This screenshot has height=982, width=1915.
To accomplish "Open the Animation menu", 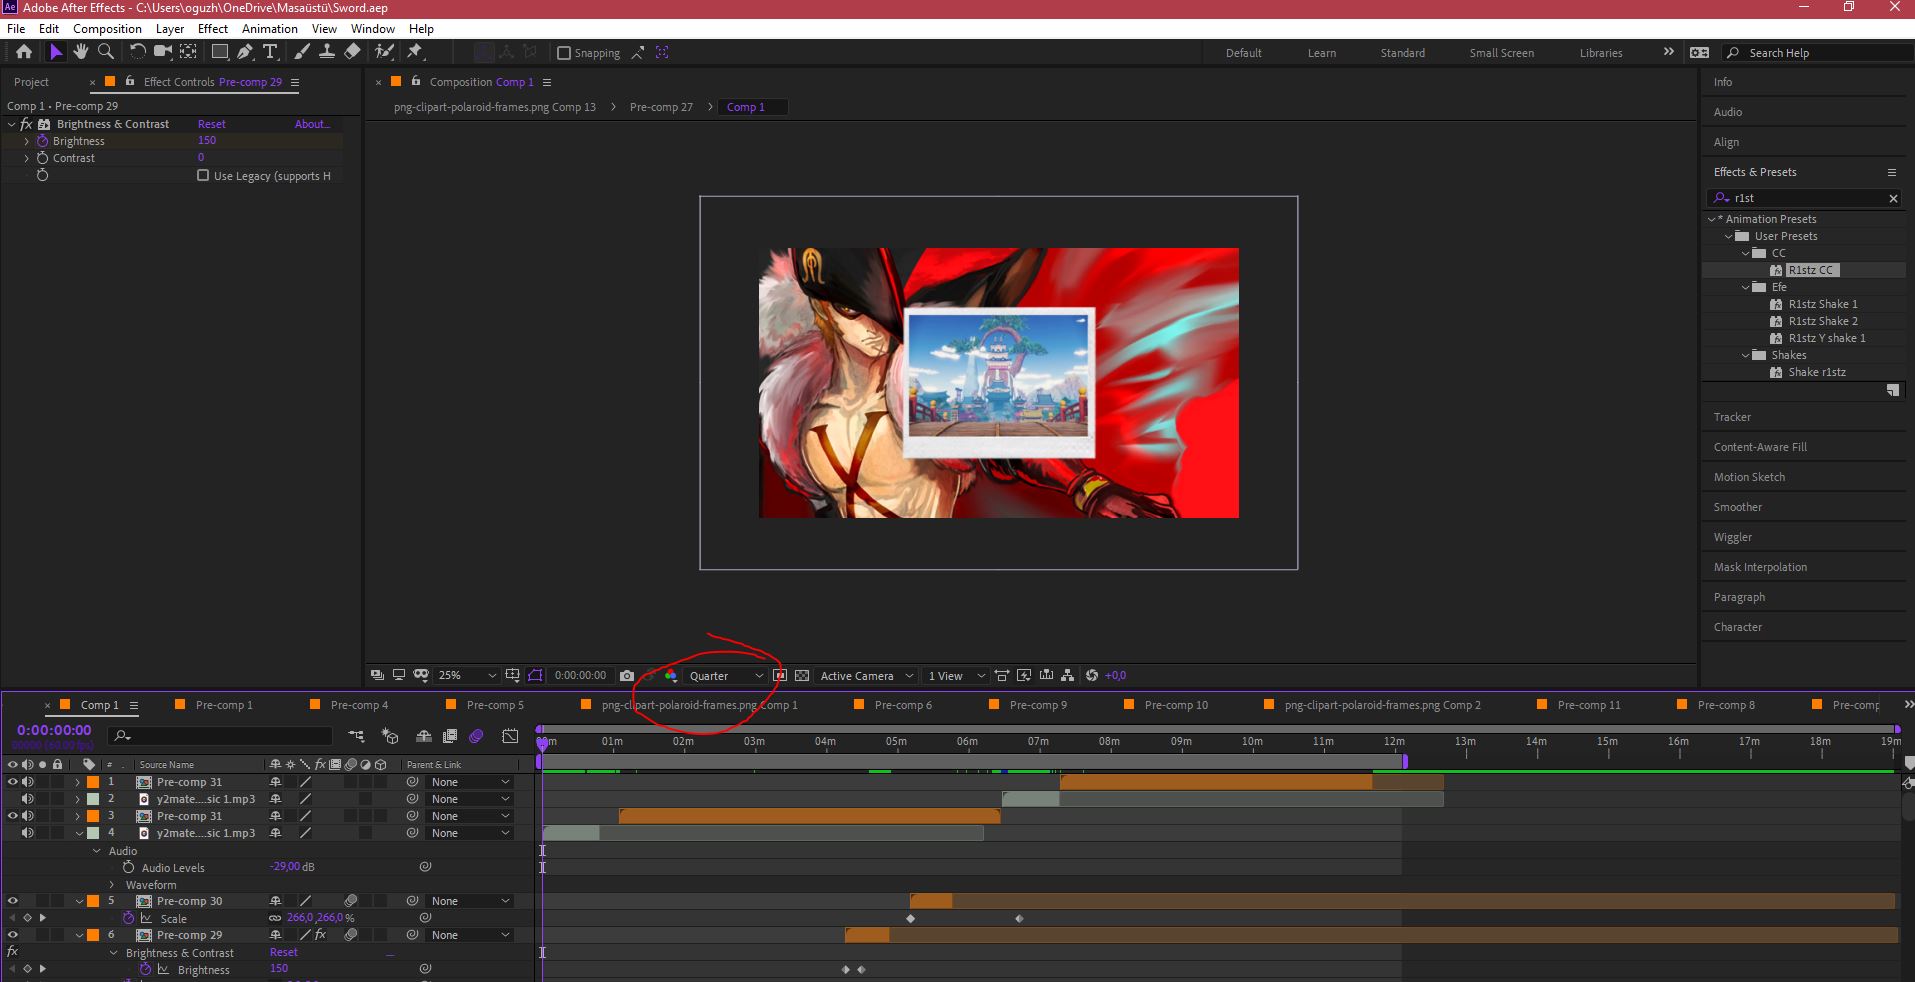I will coord(270,29).
